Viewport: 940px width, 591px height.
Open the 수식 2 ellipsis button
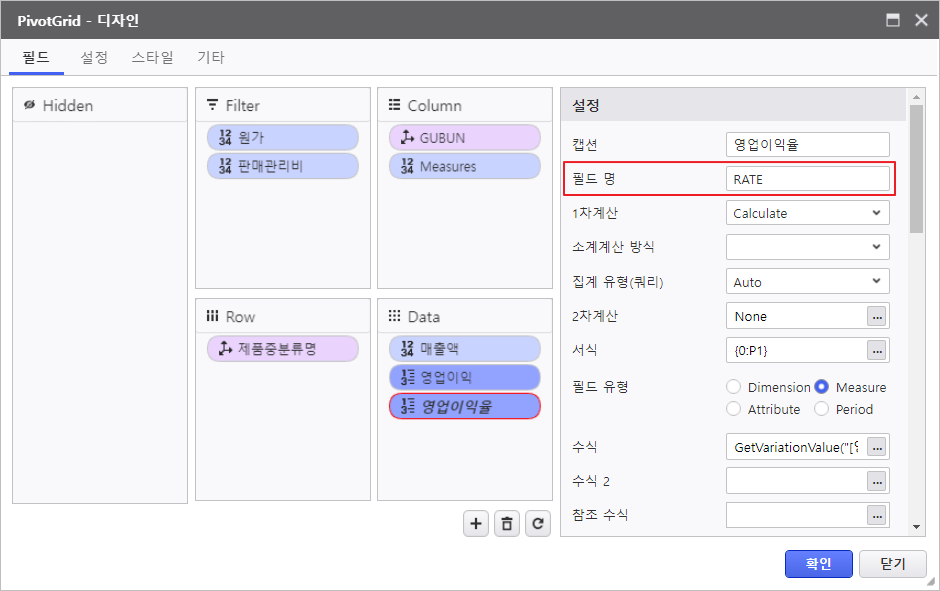point(876,481)
